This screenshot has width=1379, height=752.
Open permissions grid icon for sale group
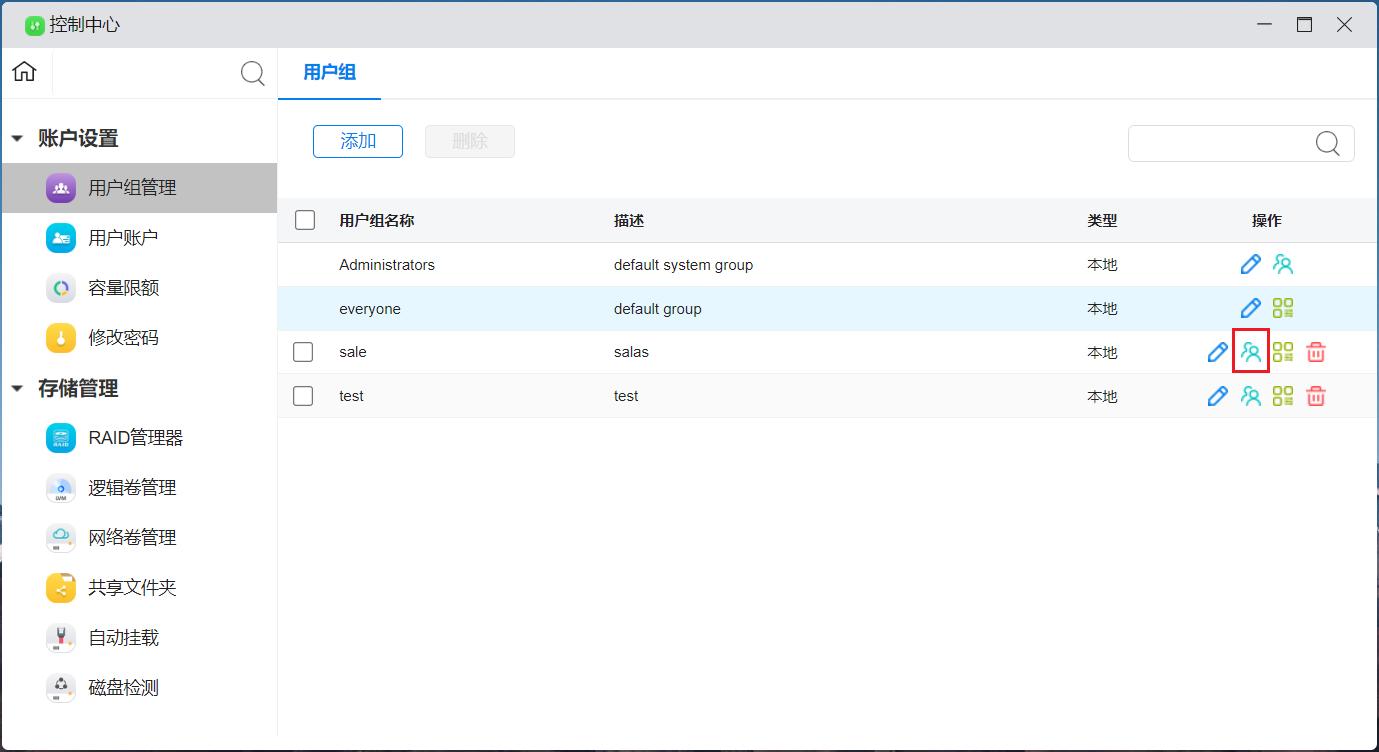1283,352
